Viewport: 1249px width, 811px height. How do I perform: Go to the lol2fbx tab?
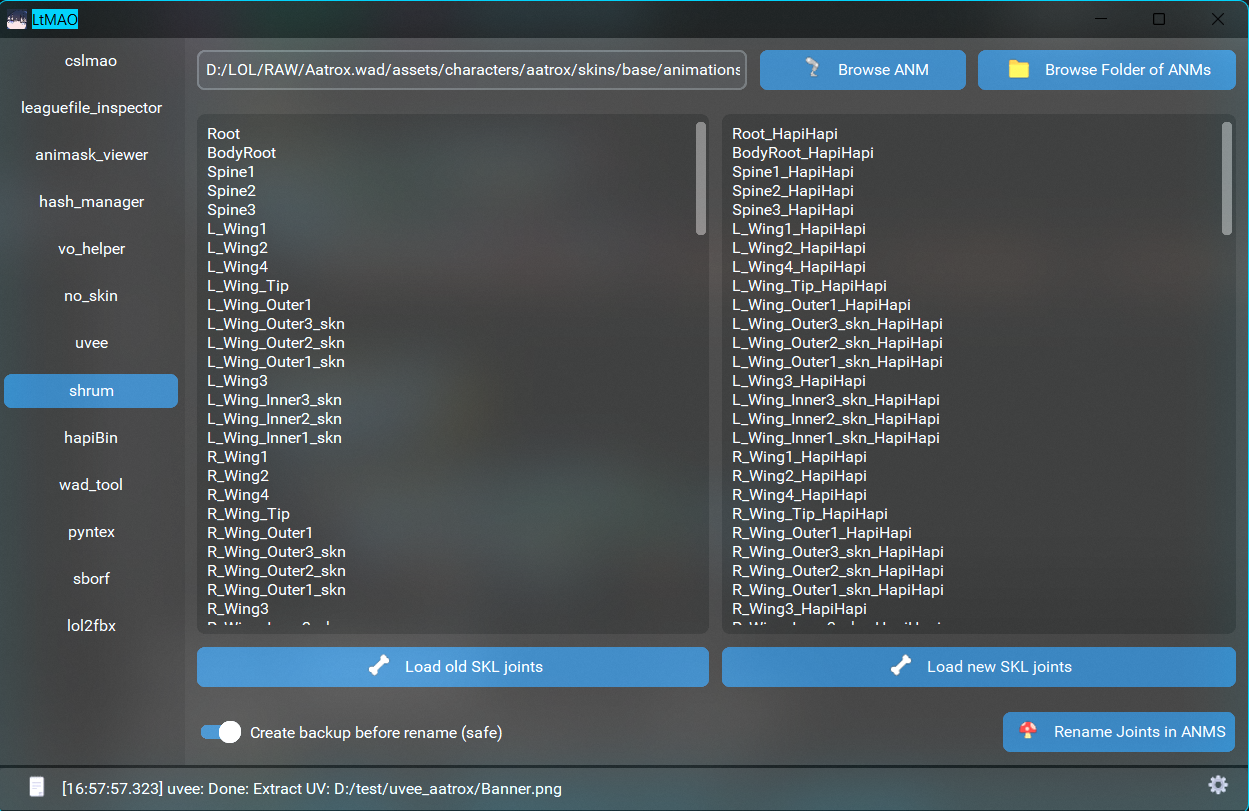(x=91, y=626)
